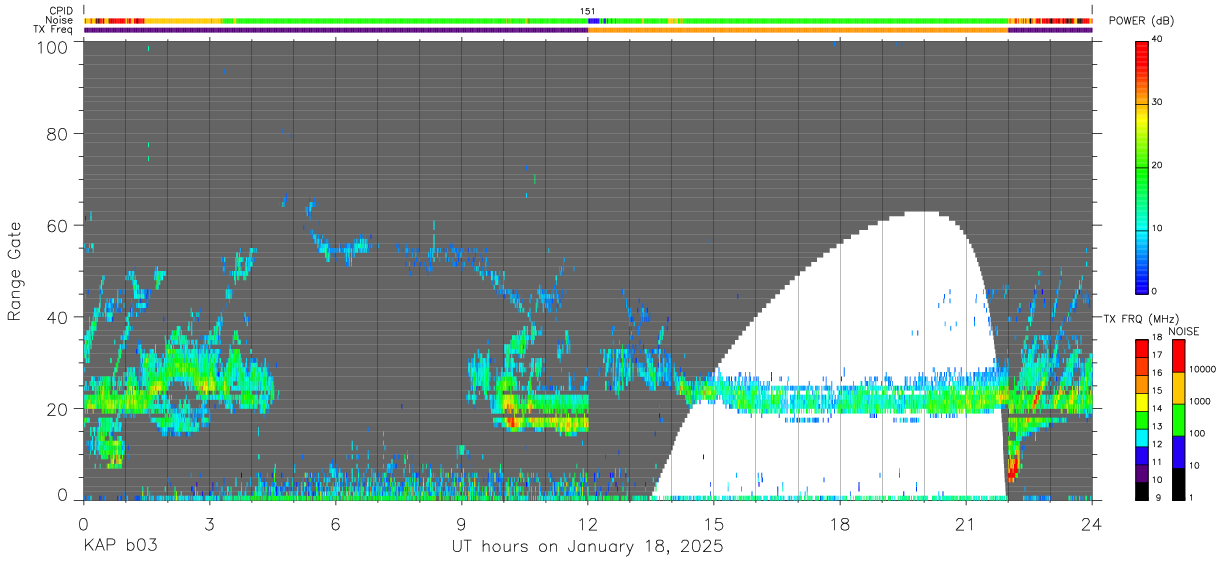The height and width of the screenshot is (567, 1228).
Task: Click the 30 tick on power colorbar
Action: 1157,103
